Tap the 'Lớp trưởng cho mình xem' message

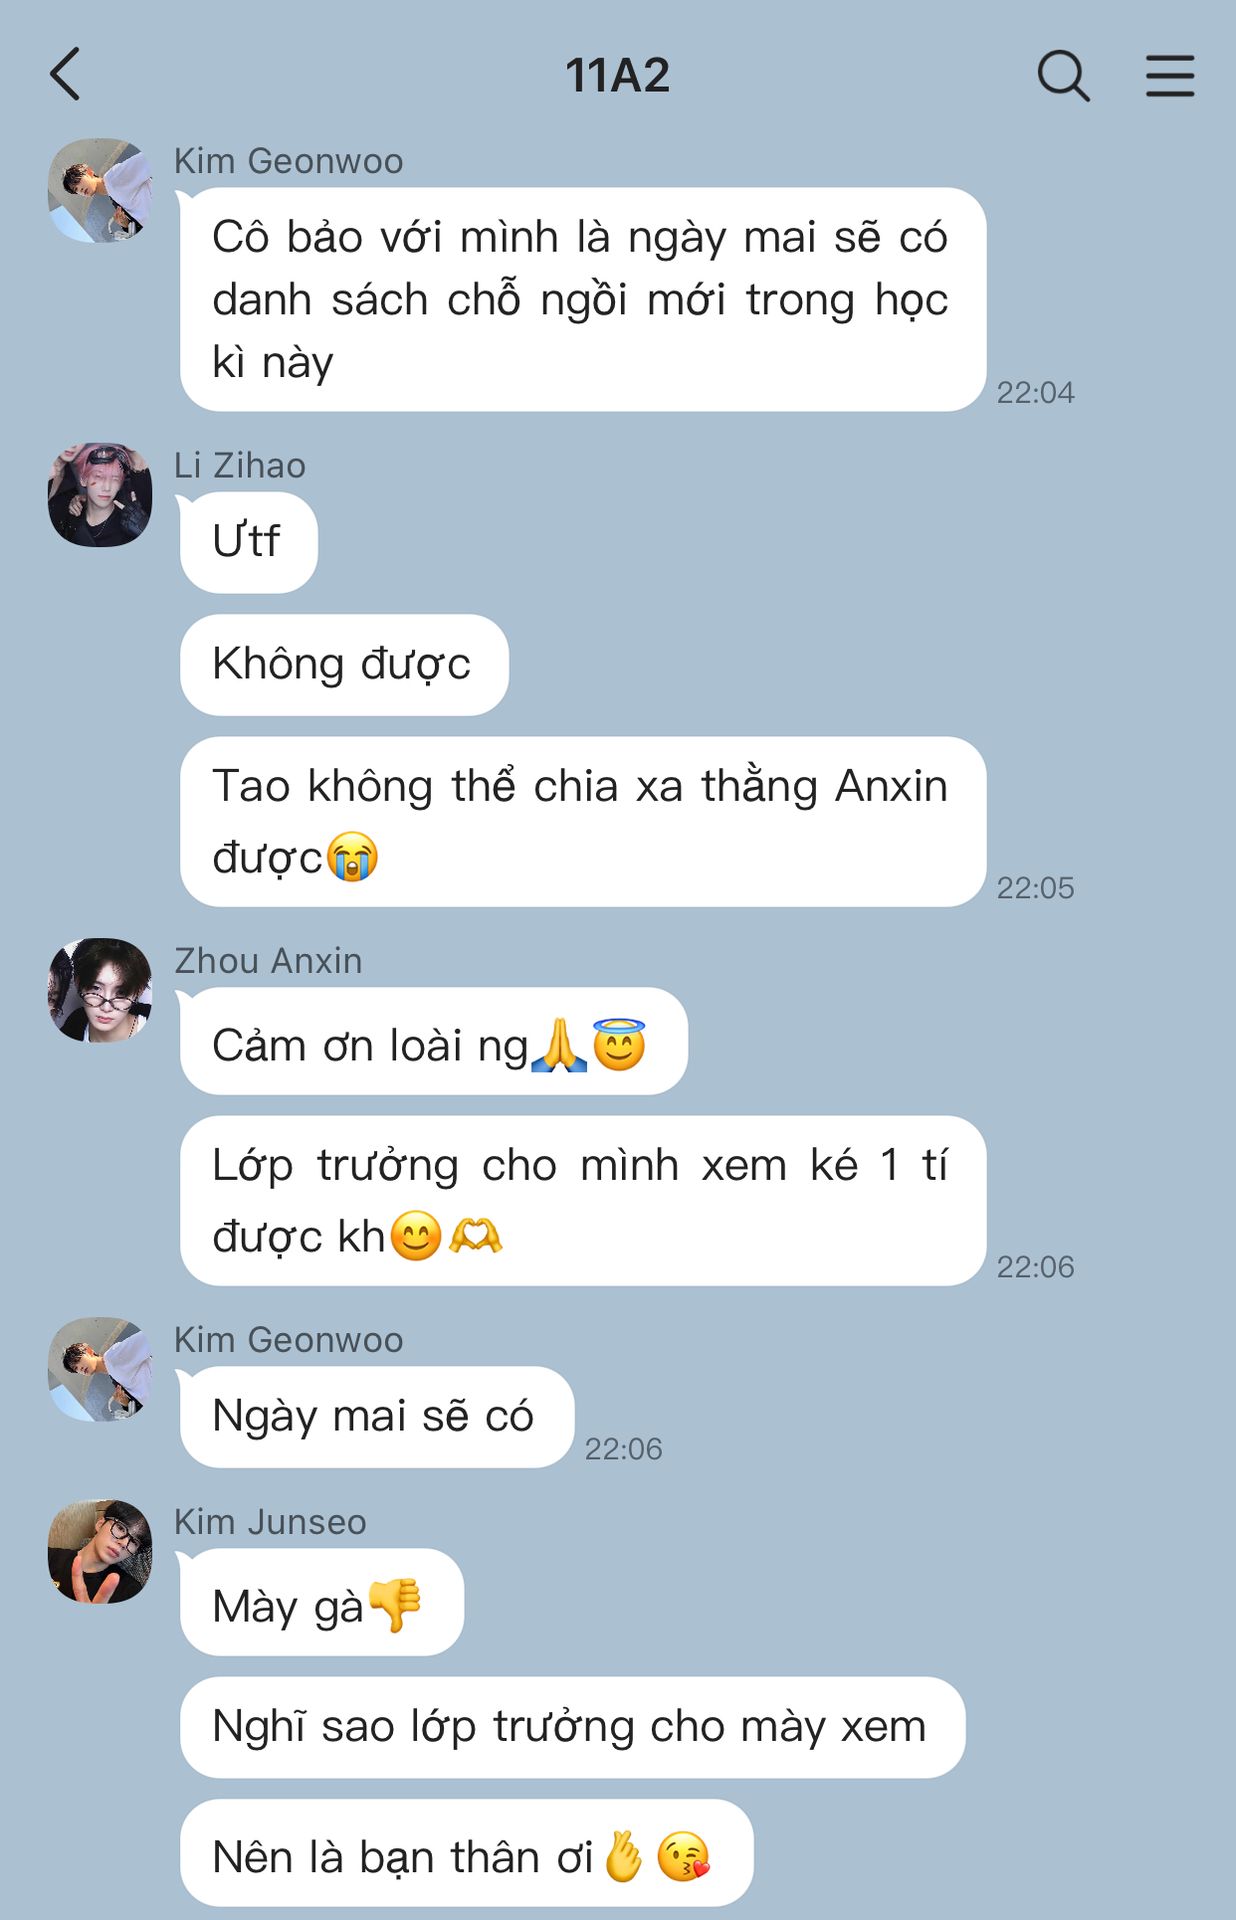tap(583, 1201)
